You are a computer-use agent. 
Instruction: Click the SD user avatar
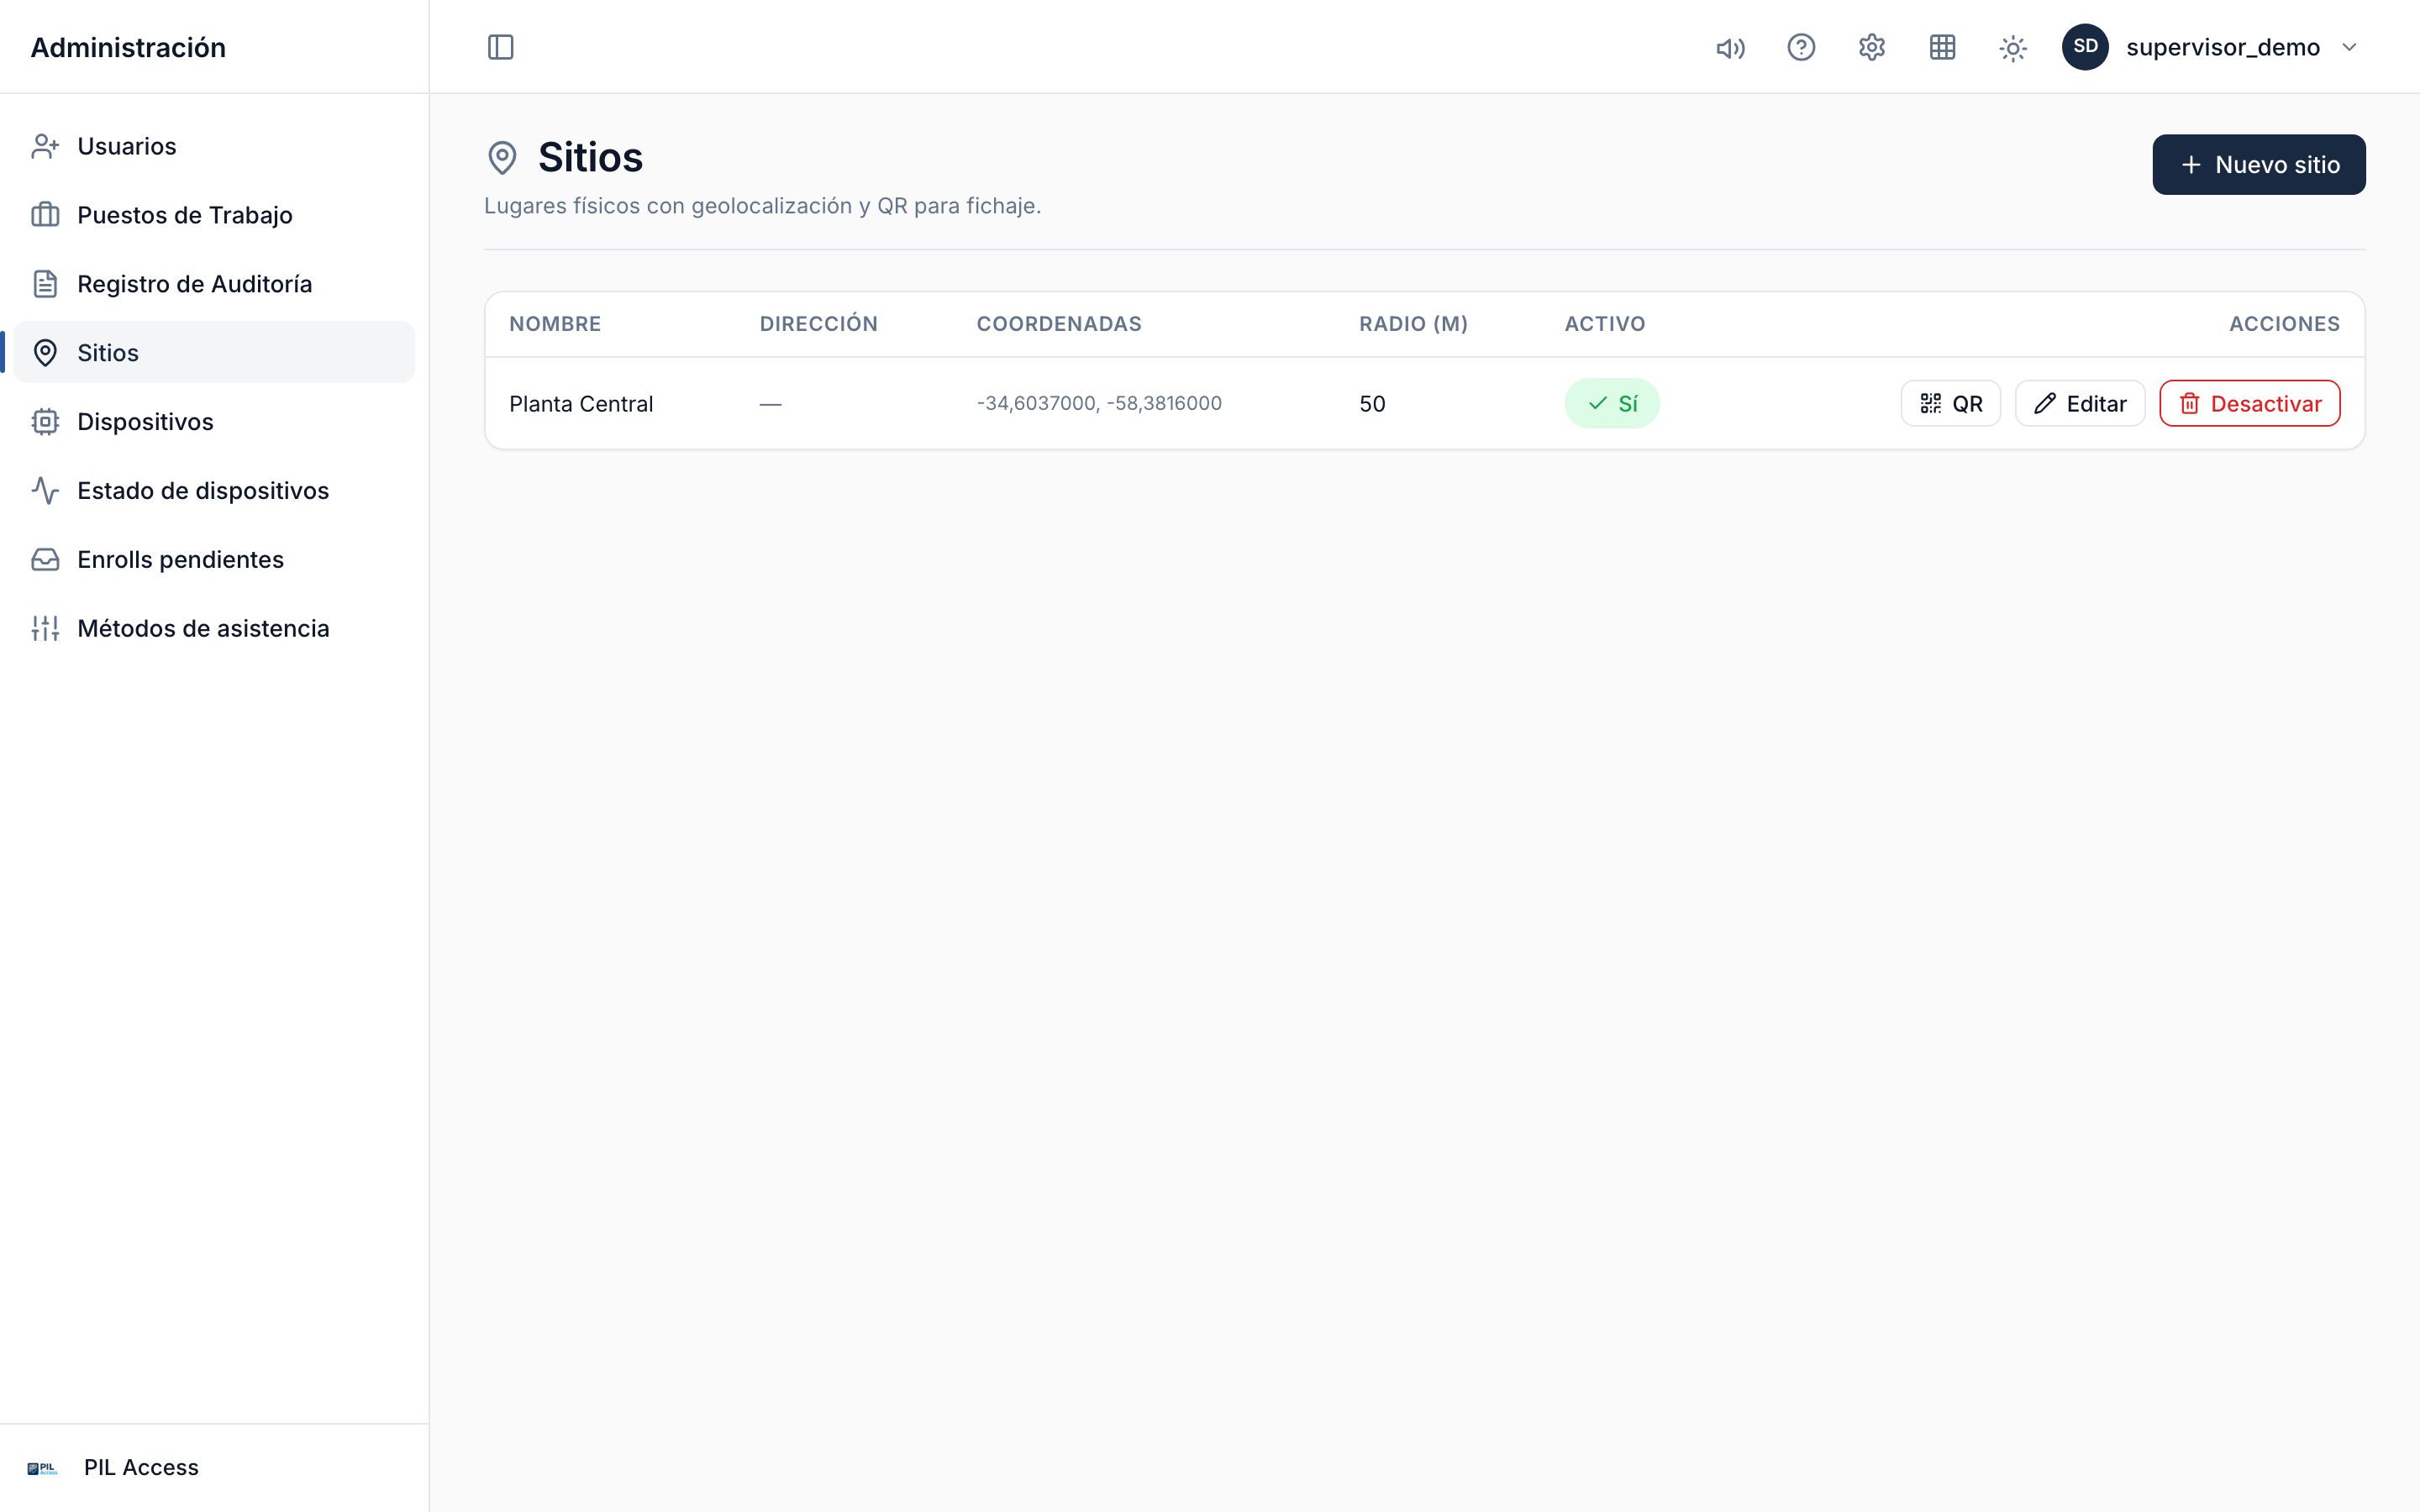pos(2085,47)
